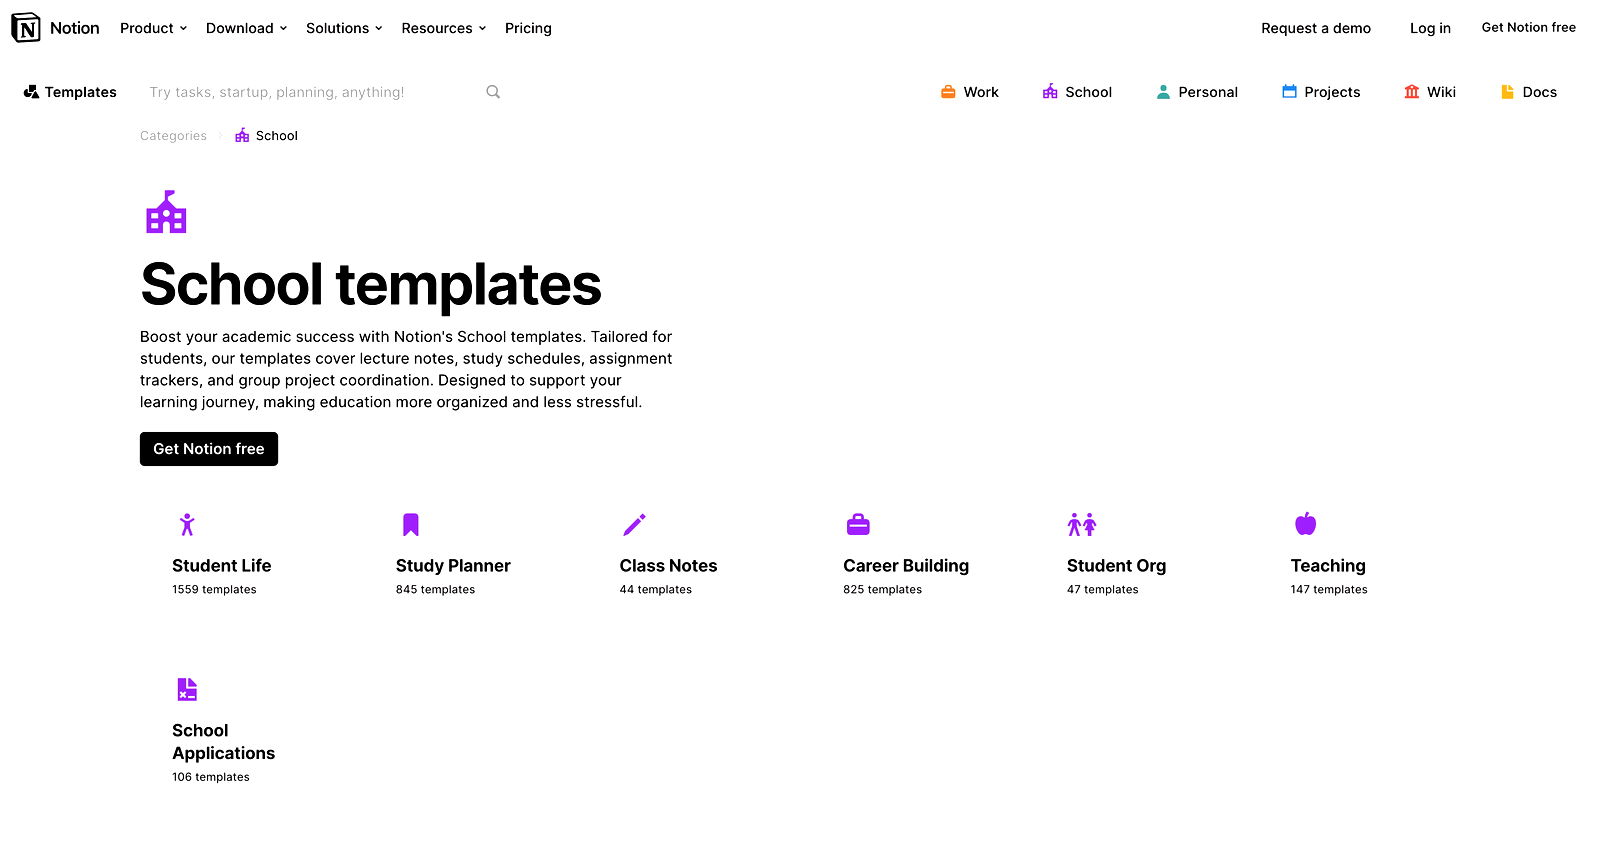
Task: Click the Career Building briefcase icon
Action: [858, 524]
